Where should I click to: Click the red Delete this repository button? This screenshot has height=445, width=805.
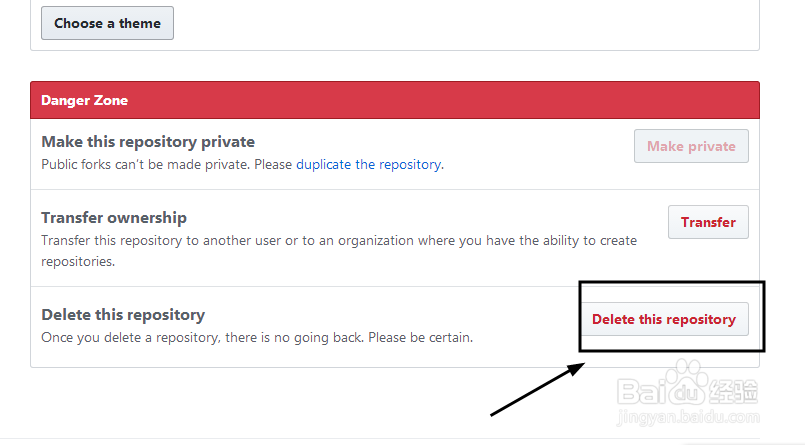(x=664, y=319)
